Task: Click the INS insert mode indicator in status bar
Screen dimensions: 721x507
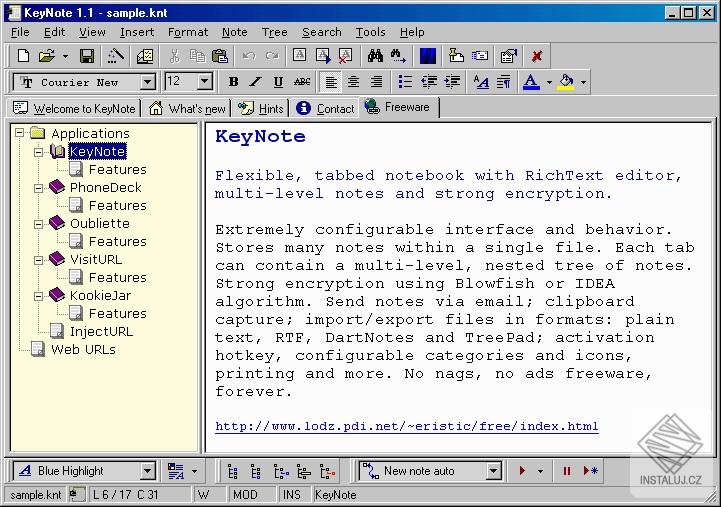Action: pos(292,495)
